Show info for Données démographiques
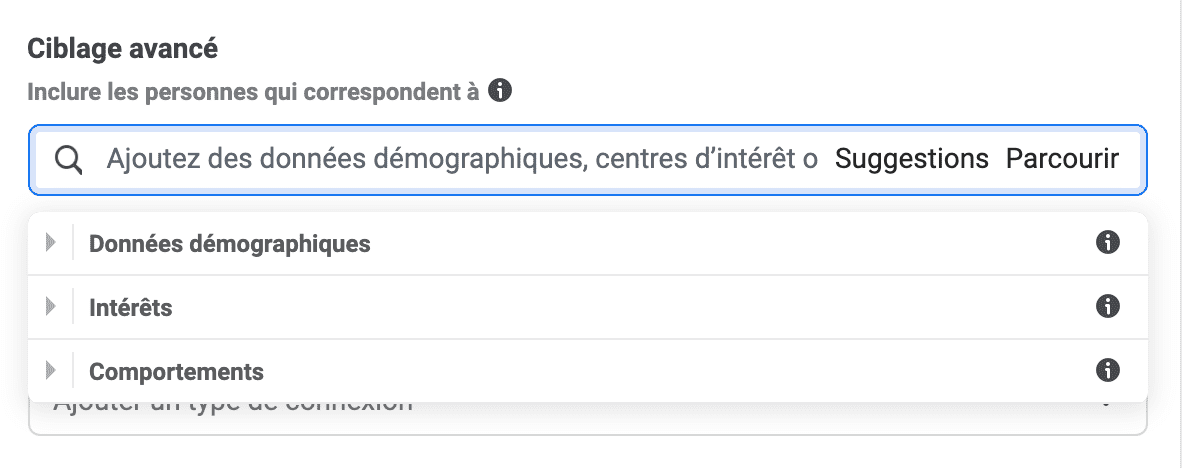Image resolution: width=1182 pixels, height=468 pixels. tap(1107, 243)
